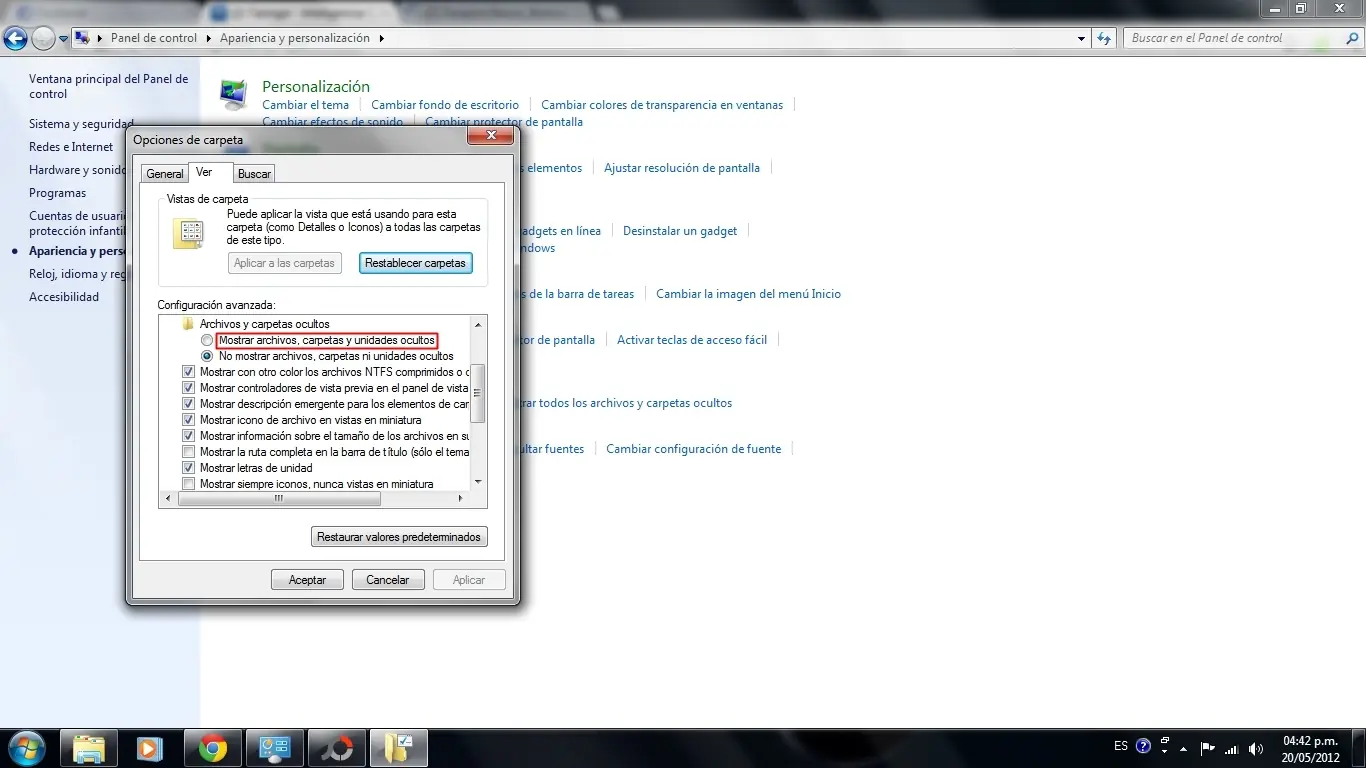The height and width of the screenshot is (768, 1366).
Task: Open 'Cambiar el tema' link
Action: pos(306,105)
